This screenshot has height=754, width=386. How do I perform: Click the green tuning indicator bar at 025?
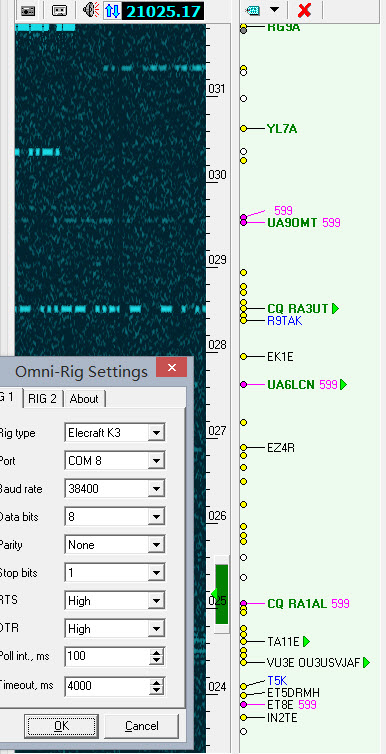[x=221, y=594]
